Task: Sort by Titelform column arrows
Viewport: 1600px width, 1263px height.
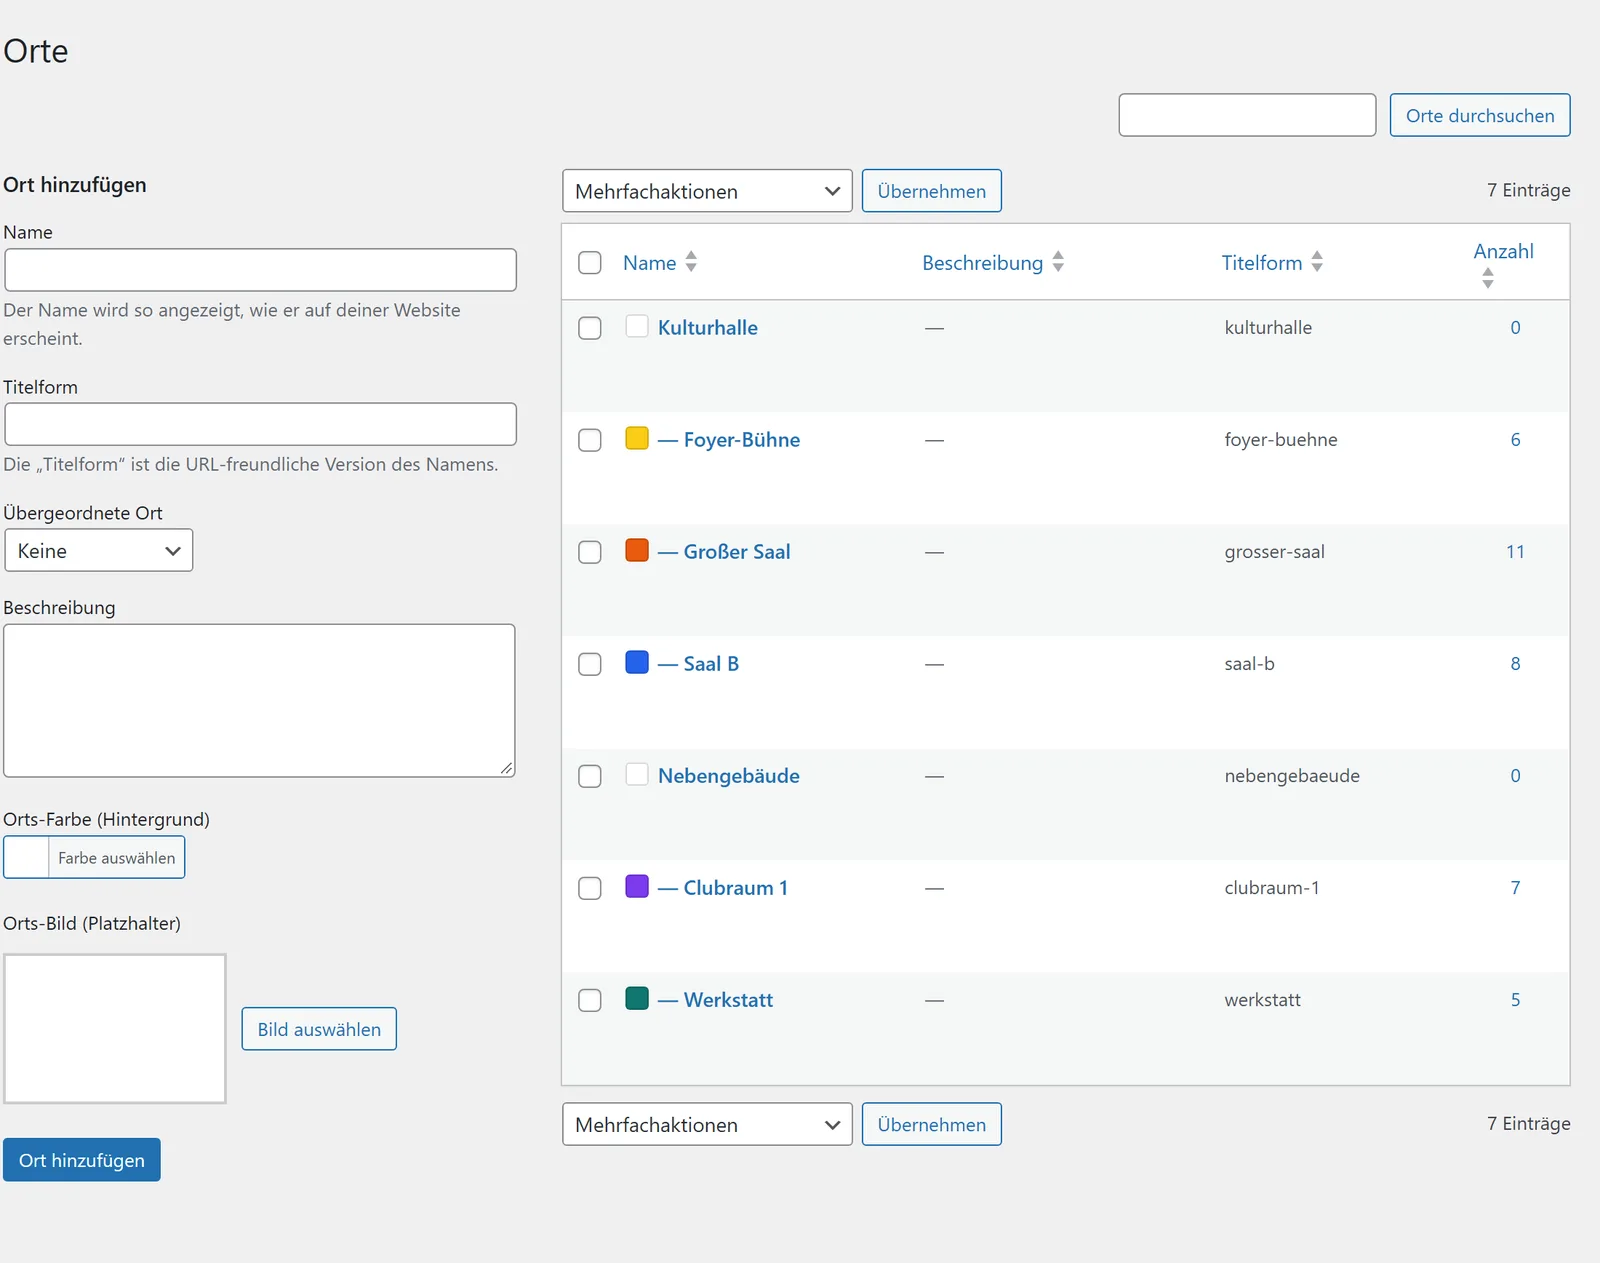Action: (x=1317, y=262)
